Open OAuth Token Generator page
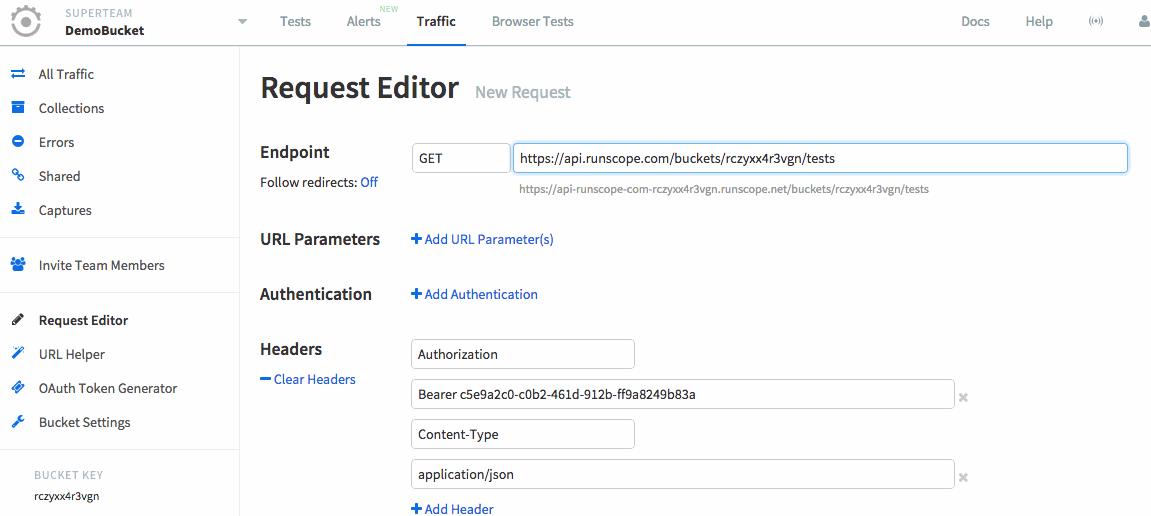 [108, 388]
